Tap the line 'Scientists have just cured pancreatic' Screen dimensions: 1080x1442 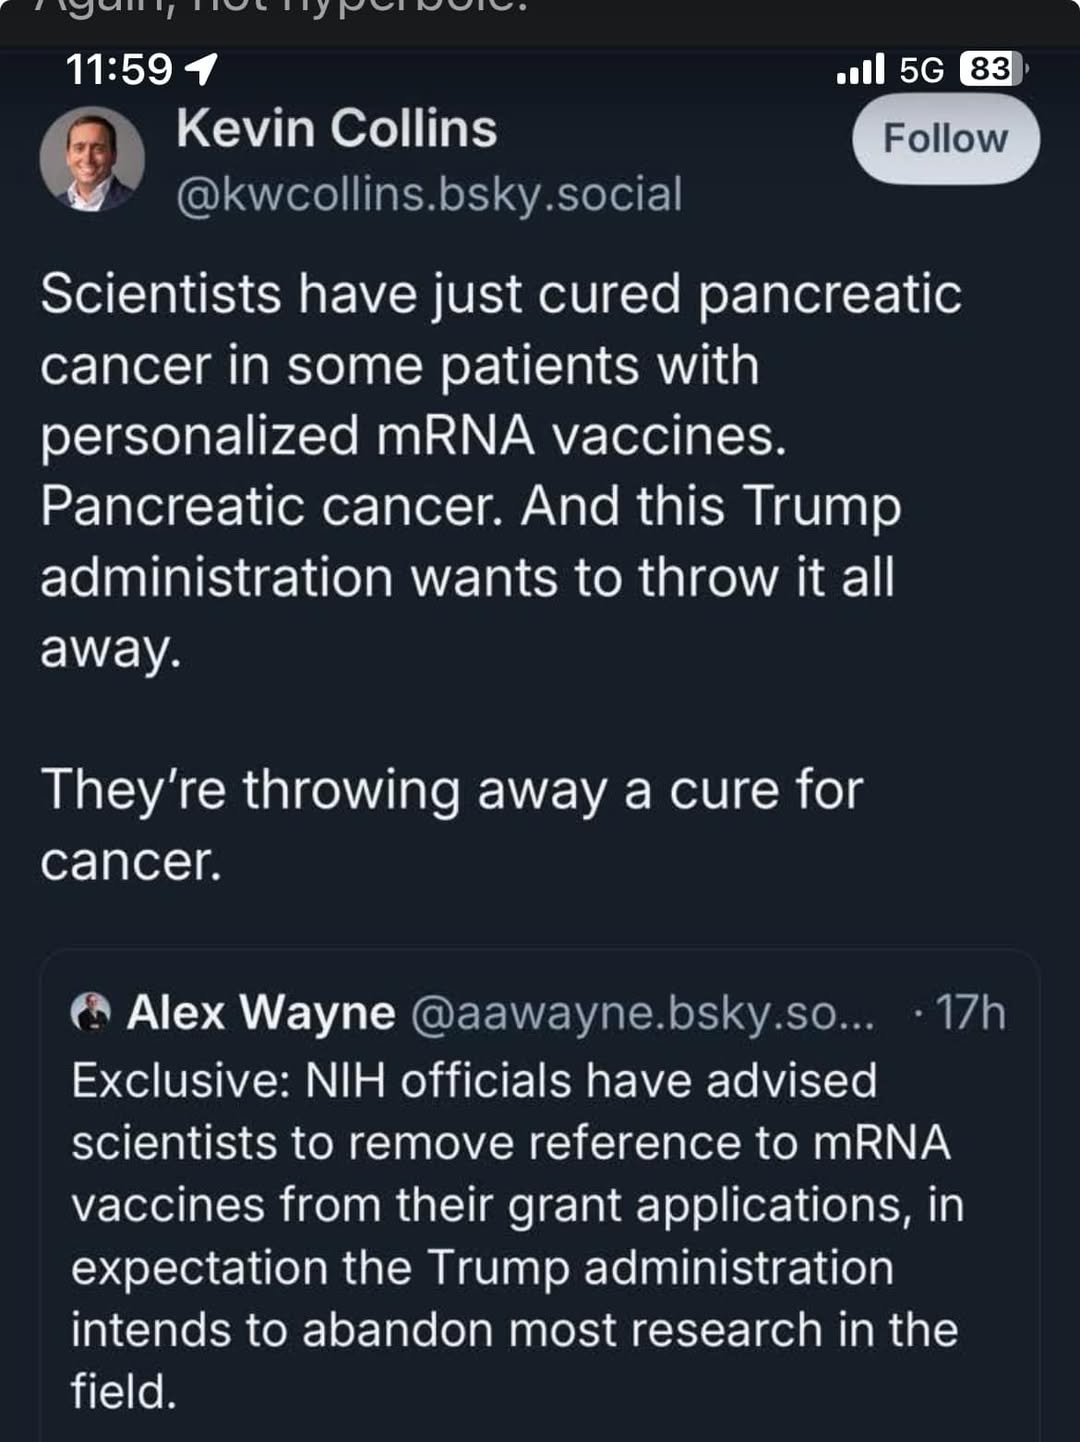[x=500, y=294]
